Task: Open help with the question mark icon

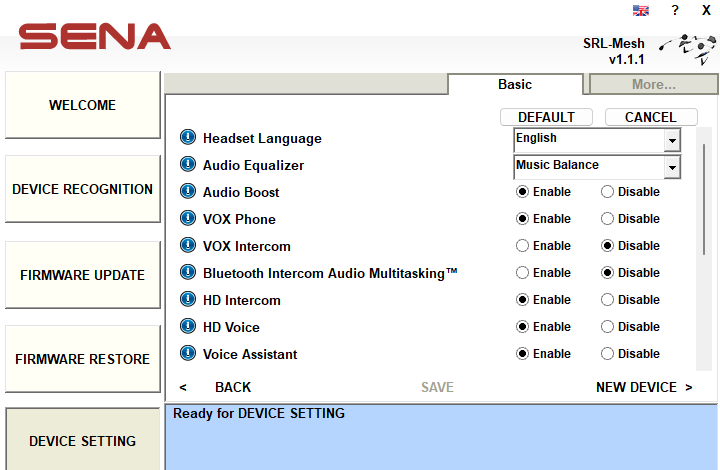Action: click(675, 10)
